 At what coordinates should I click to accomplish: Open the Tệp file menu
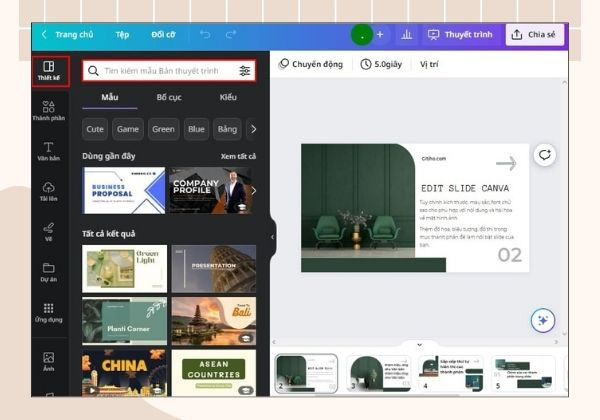[x=122, y=35]
